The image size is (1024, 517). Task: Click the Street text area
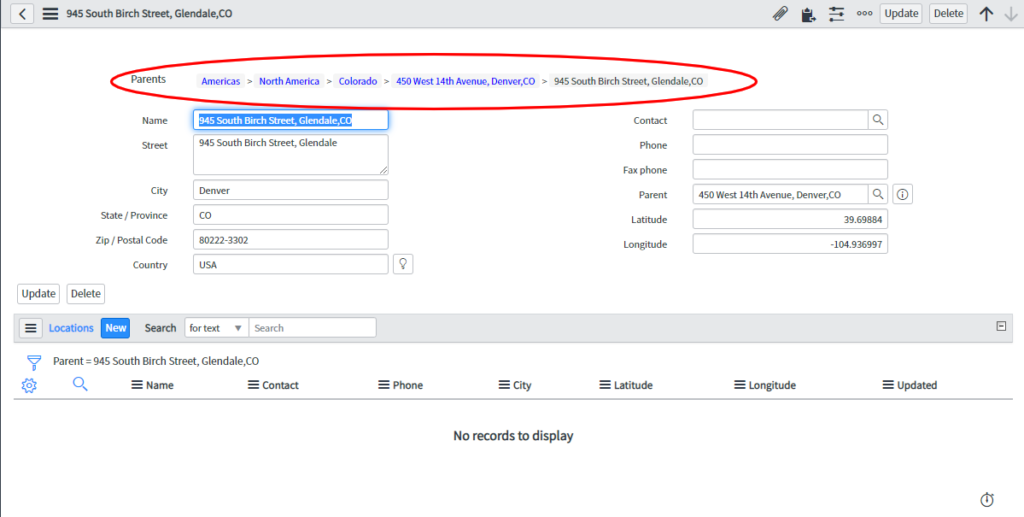click(291, 155)
